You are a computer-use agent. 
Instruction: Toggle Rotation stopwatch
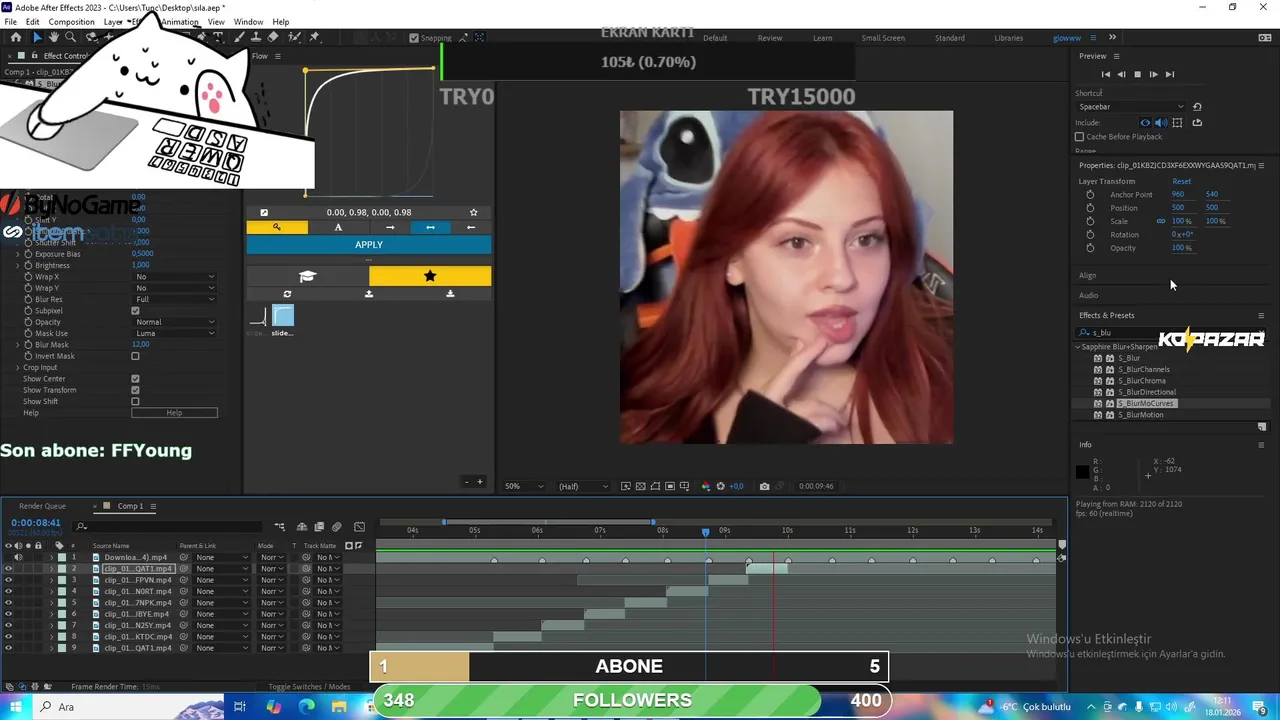[x=1090, y=234]
